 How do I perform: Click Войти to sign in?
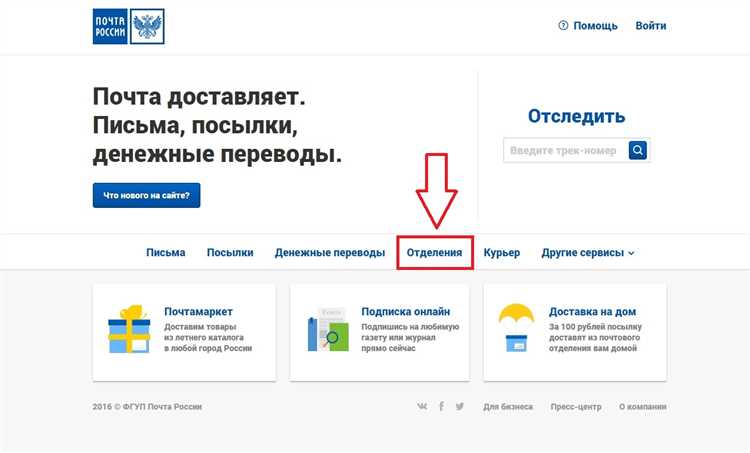(651, 26)
